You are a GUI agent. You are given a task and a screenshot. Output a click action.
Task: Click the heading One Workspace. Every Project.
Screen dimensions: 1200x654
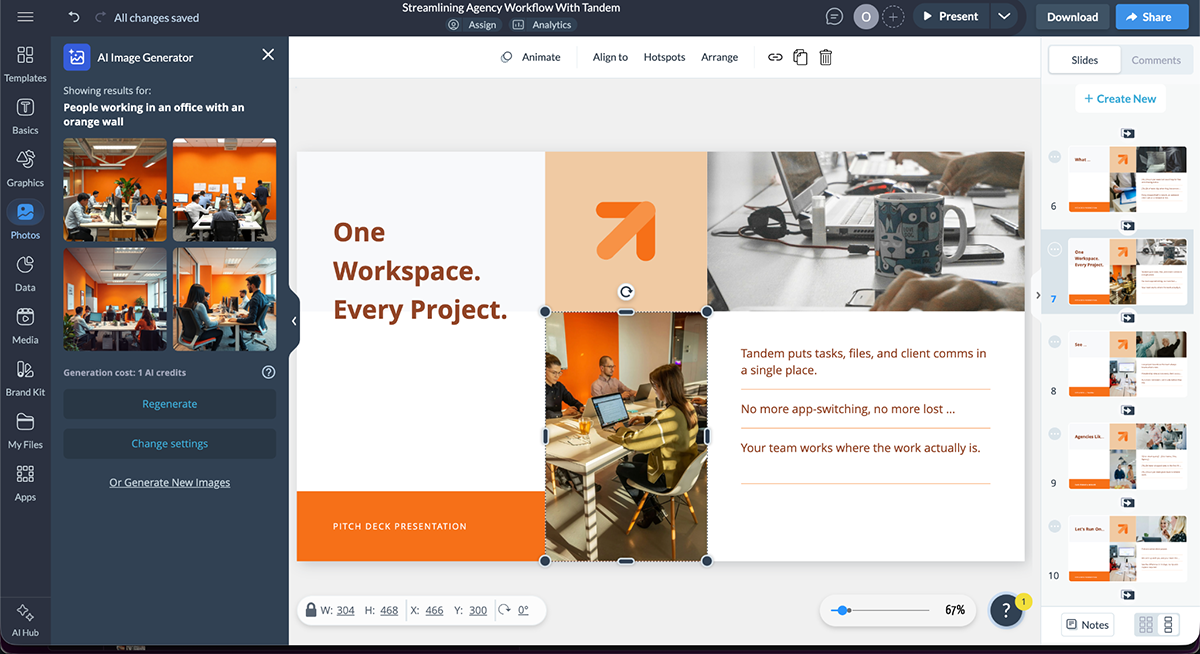point(420,271)
